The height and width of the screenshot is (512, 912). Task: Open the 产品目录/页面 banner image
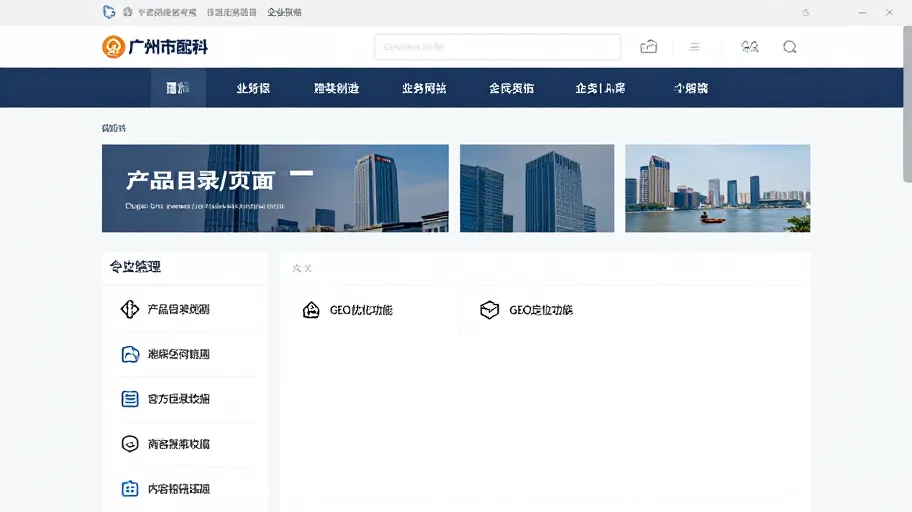(275, 188)
